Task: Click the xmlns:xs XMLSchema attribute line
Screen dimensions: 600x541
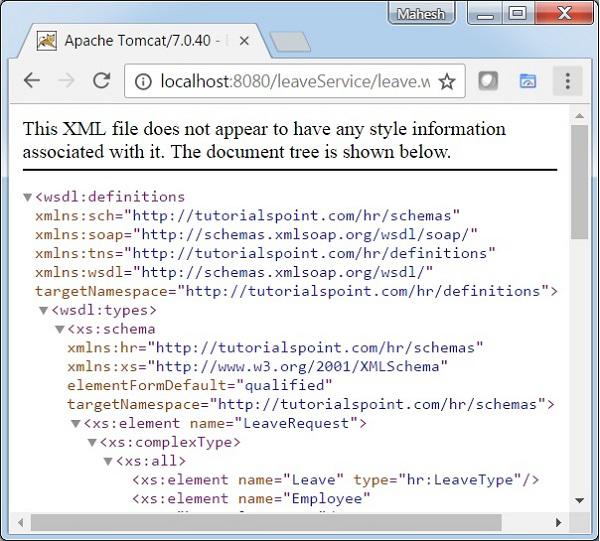Action: [258, 367]
